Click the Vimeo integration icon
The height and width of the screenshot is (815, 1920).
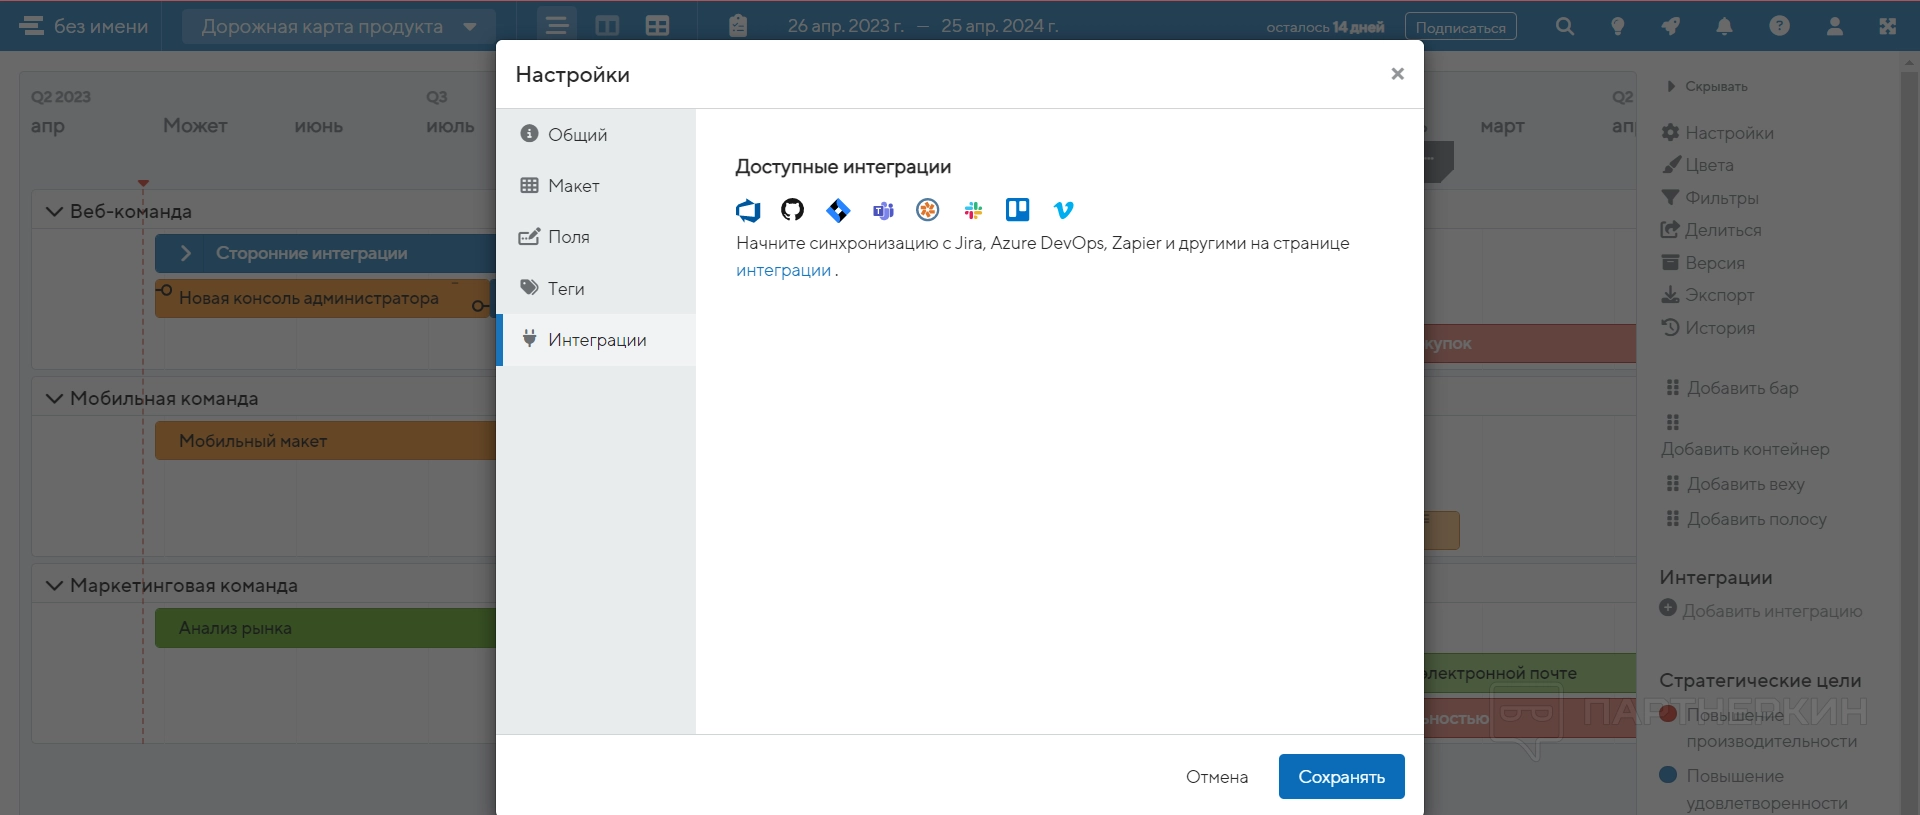click(1063, 210)
